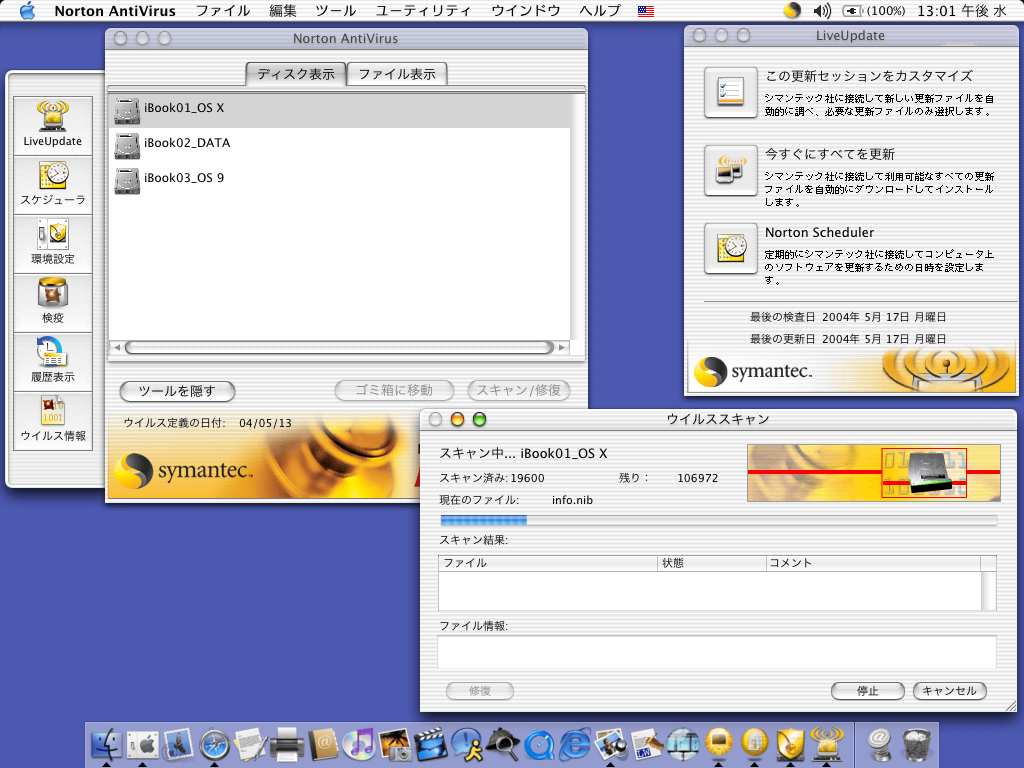Open the printer icon in the Dock
Viewport: 1024px width, 768px height.
(286, 744)
